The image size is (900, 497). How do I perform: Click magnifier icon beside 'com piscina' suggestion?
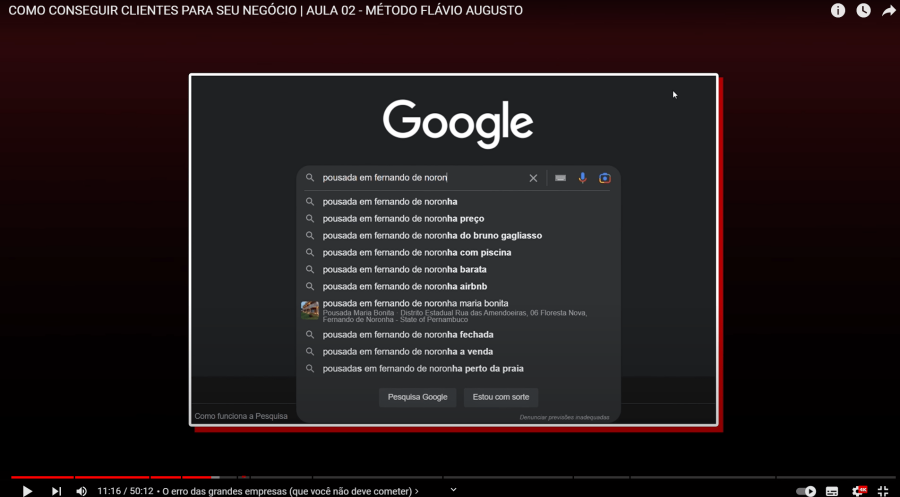pos(310,253)
